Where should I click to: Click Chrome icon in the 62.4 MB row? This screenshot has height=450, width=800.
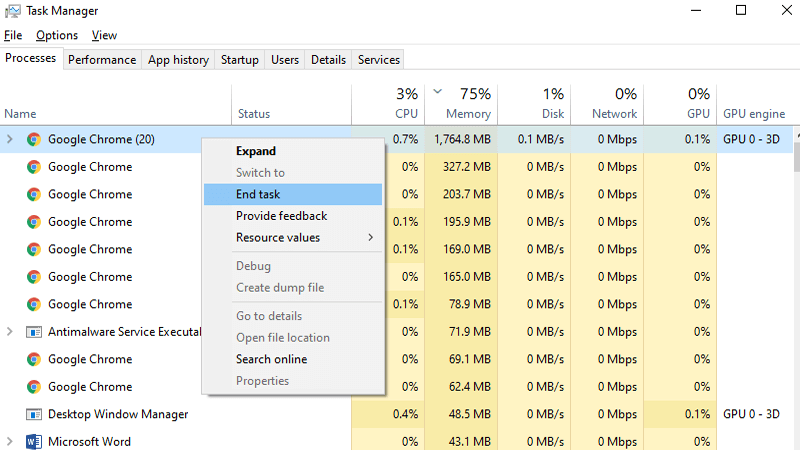click(x=34, y=387)
